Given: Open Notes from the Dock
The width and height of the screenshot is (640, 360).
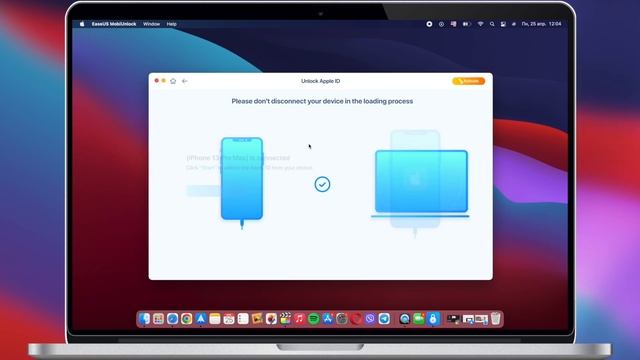Looking at the screenshot, I should (215, 319).
